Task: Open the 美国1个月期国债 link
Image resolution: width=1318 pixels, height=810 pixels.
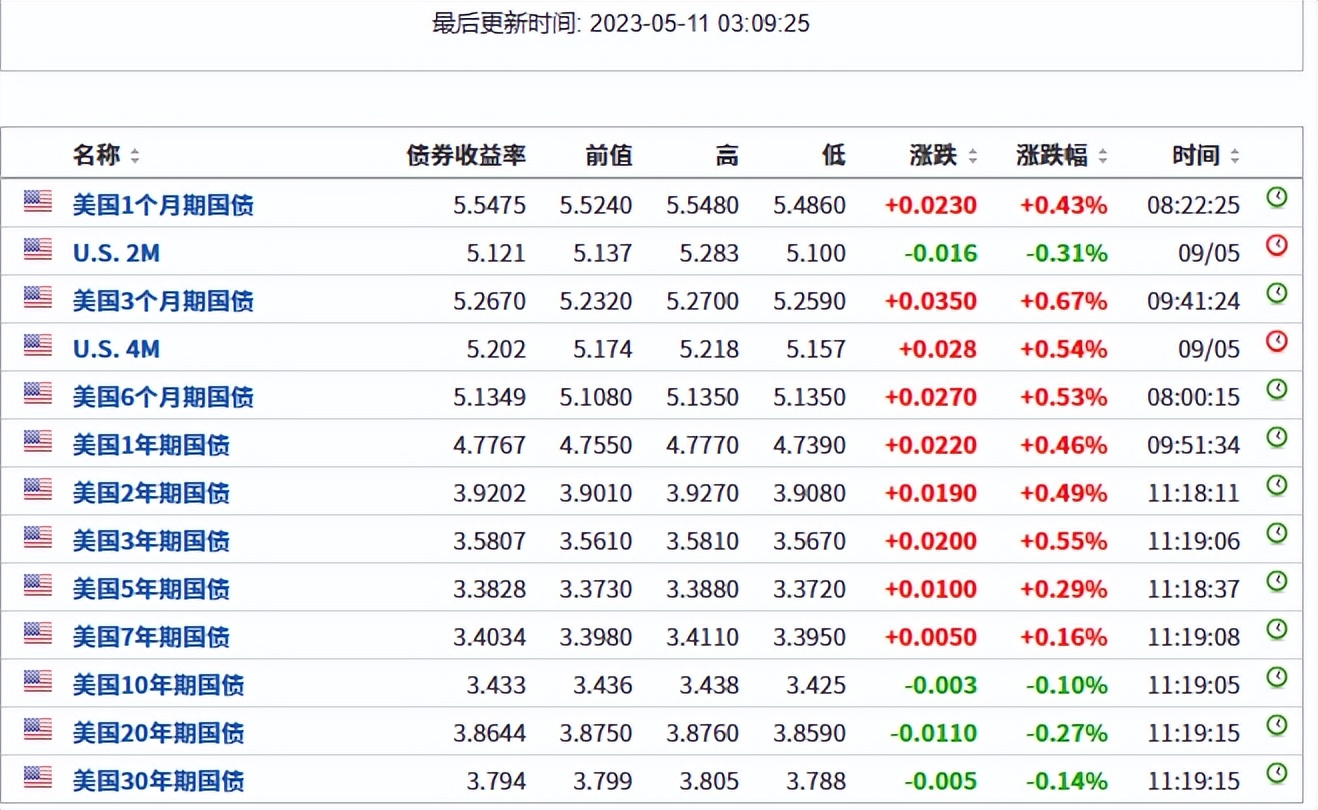Action: coord(163,204)
